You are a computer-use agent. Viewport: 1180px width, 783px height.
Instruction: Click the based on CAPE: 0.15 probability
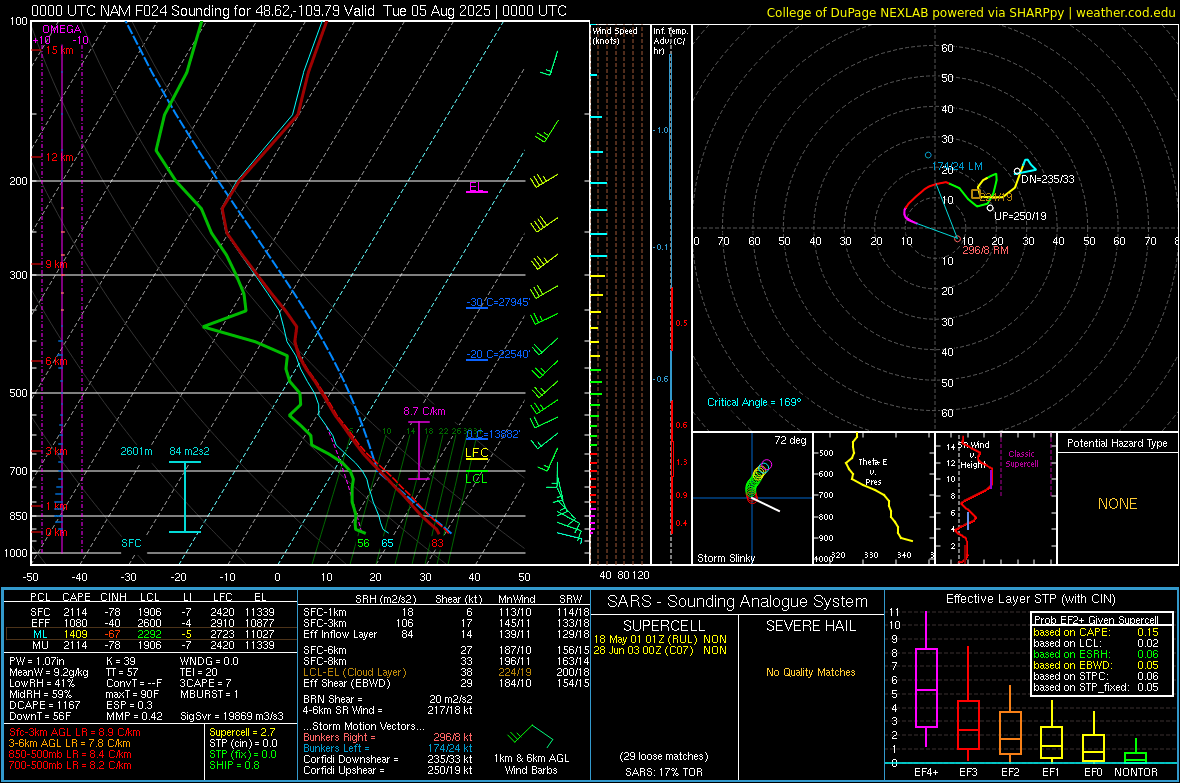tap(1096, 632)
